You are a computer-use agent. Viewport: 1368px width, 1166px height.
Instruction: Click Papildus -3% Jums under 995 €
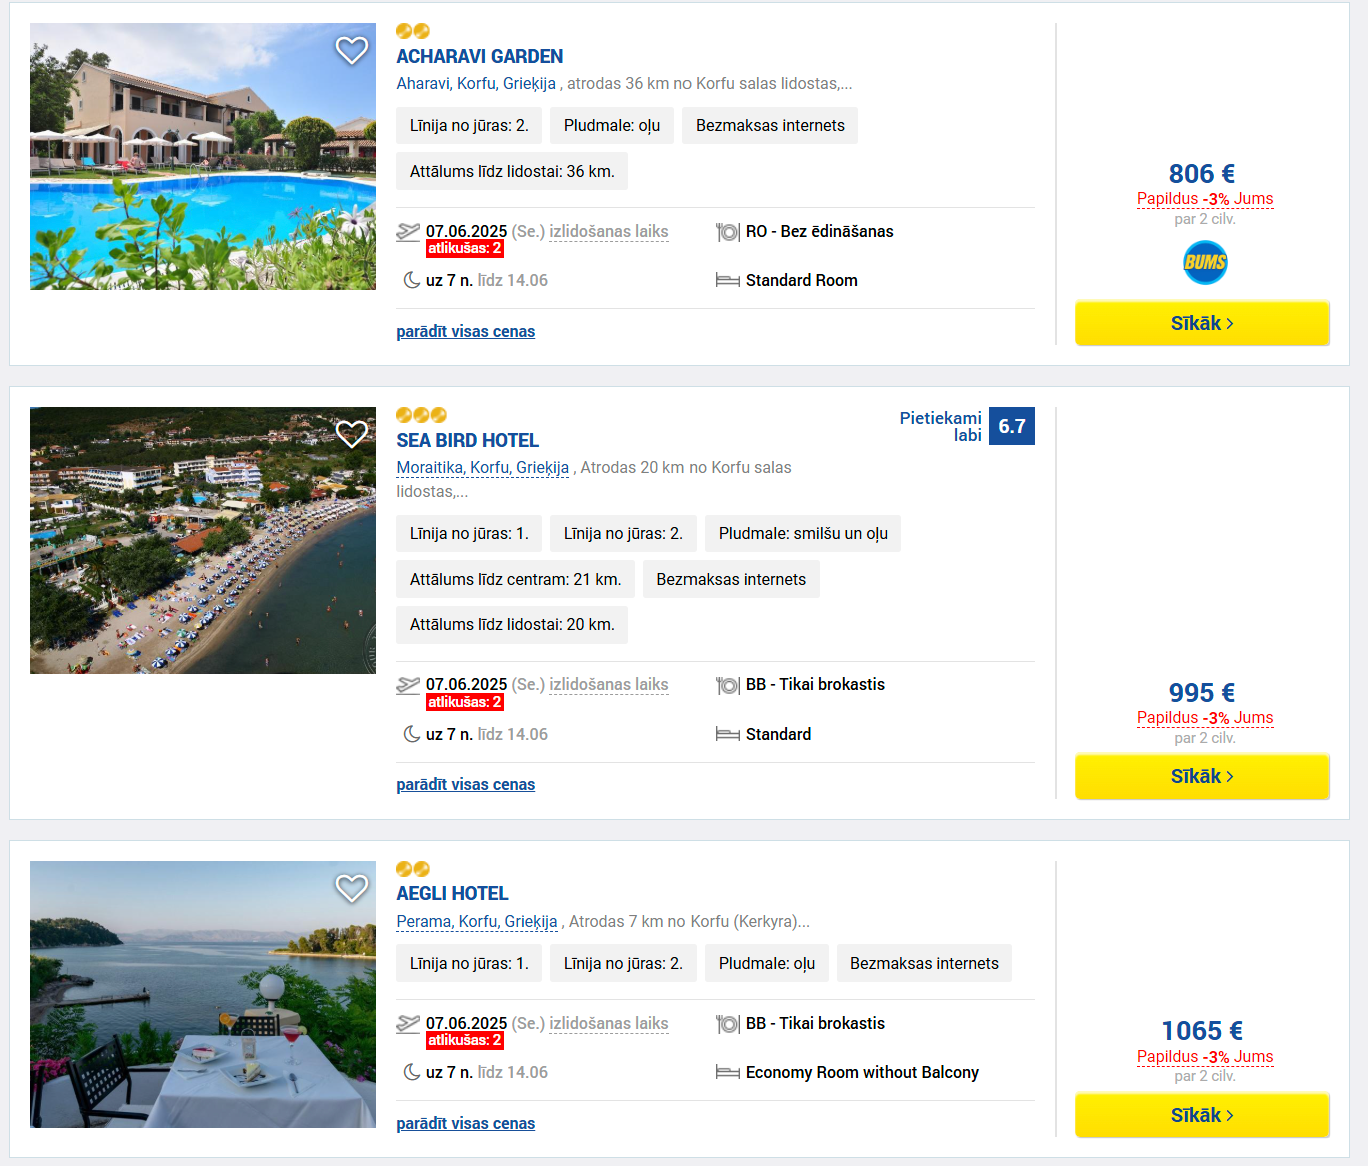[x=1205, y=717]
